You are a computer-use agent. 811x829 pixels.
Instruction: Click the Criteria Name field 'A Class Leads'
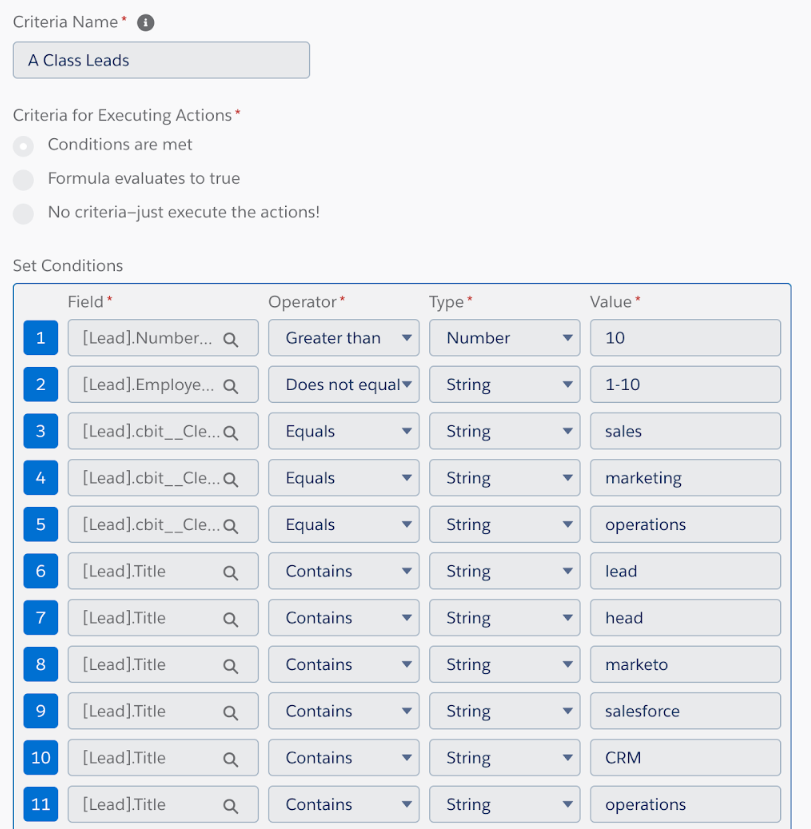161,60
